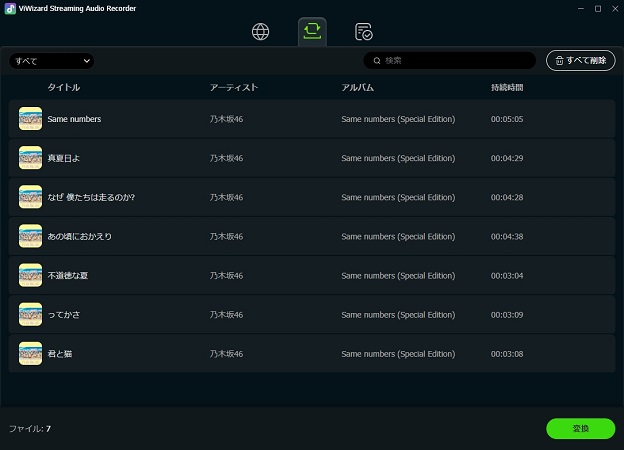This screenshot has width=624, height=450.
Task: Click the タイトル column header
Action: click(x=64, y=88)
